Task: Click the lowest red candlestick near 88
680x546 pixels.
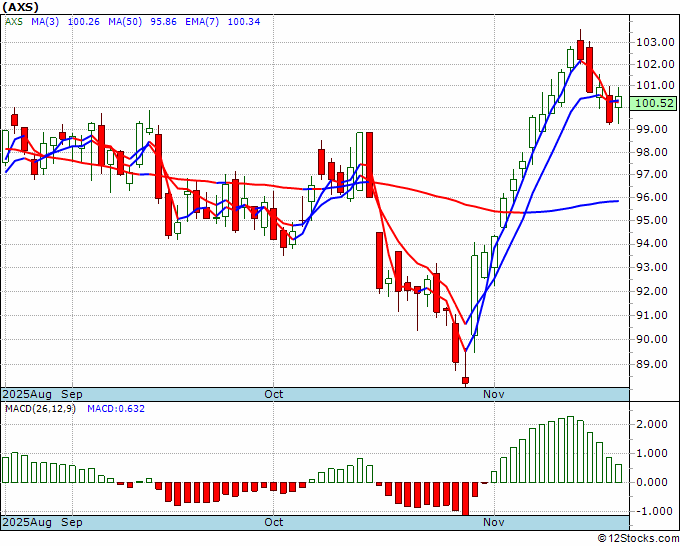Action: (x=465, y=381)
